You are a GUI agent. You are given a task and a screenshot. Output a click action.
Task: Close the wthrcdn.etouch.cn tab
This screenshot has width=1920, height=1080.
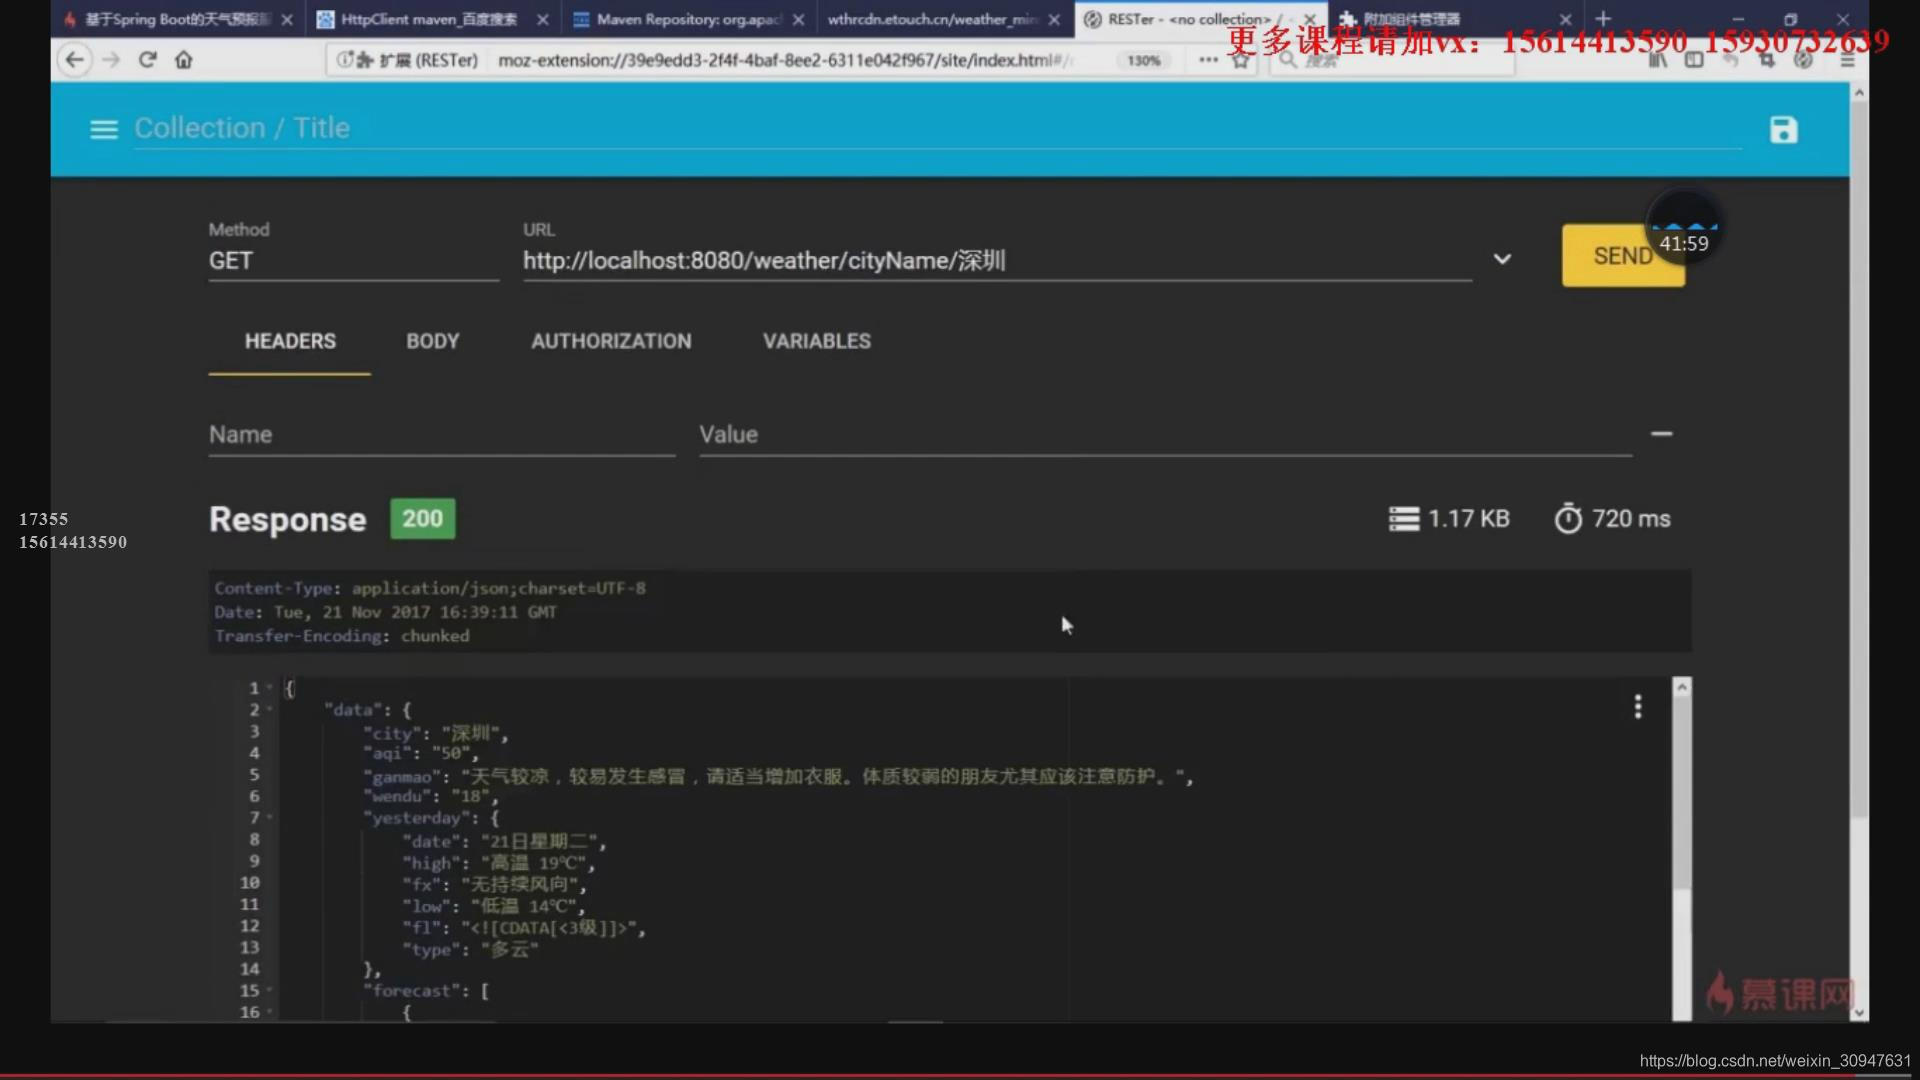(x=1054, y=19)
